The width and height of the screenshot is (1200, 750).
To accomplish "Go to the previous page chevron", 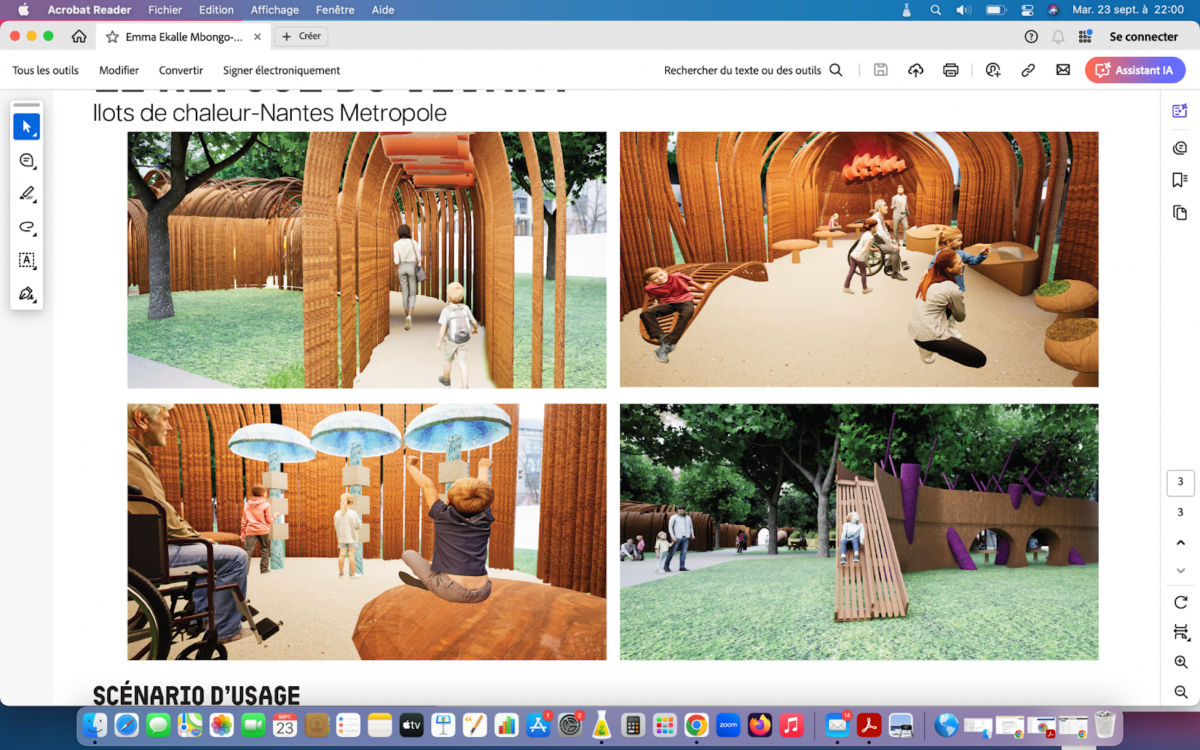I will pyautogui.click(x=1180, y=542).
